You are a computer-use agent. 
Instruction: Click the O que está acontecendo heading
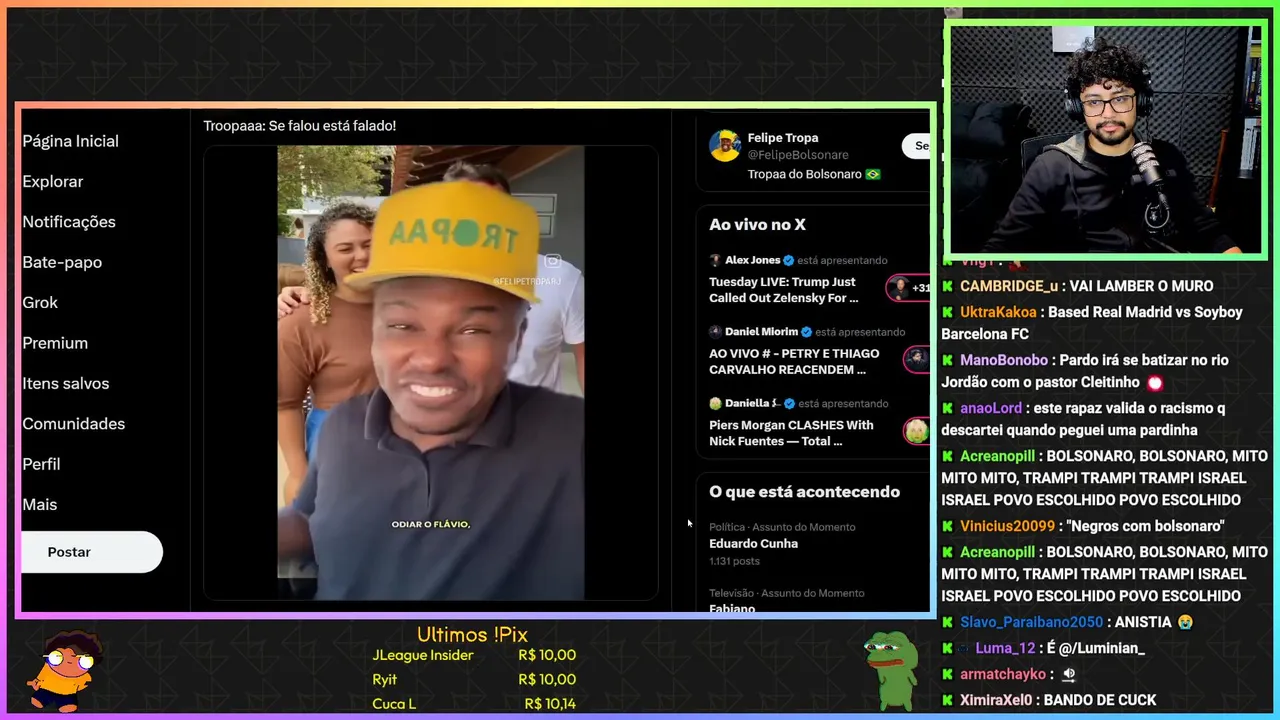(804, 492)
